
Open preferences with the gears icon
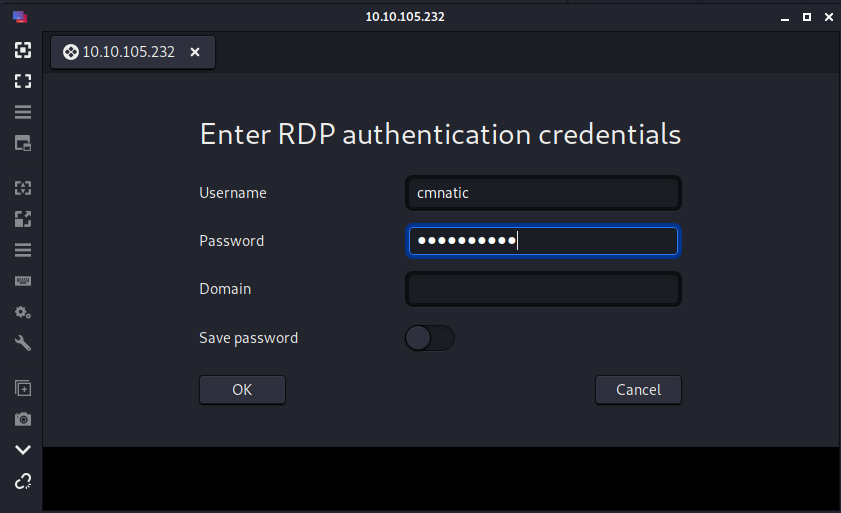point(23,312)
